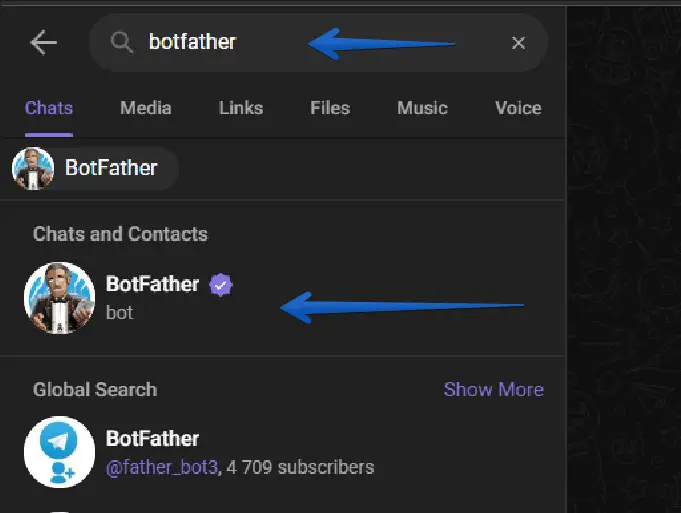Click the purple verified badge icon
The image size is (681, 513).
[221, 285]
